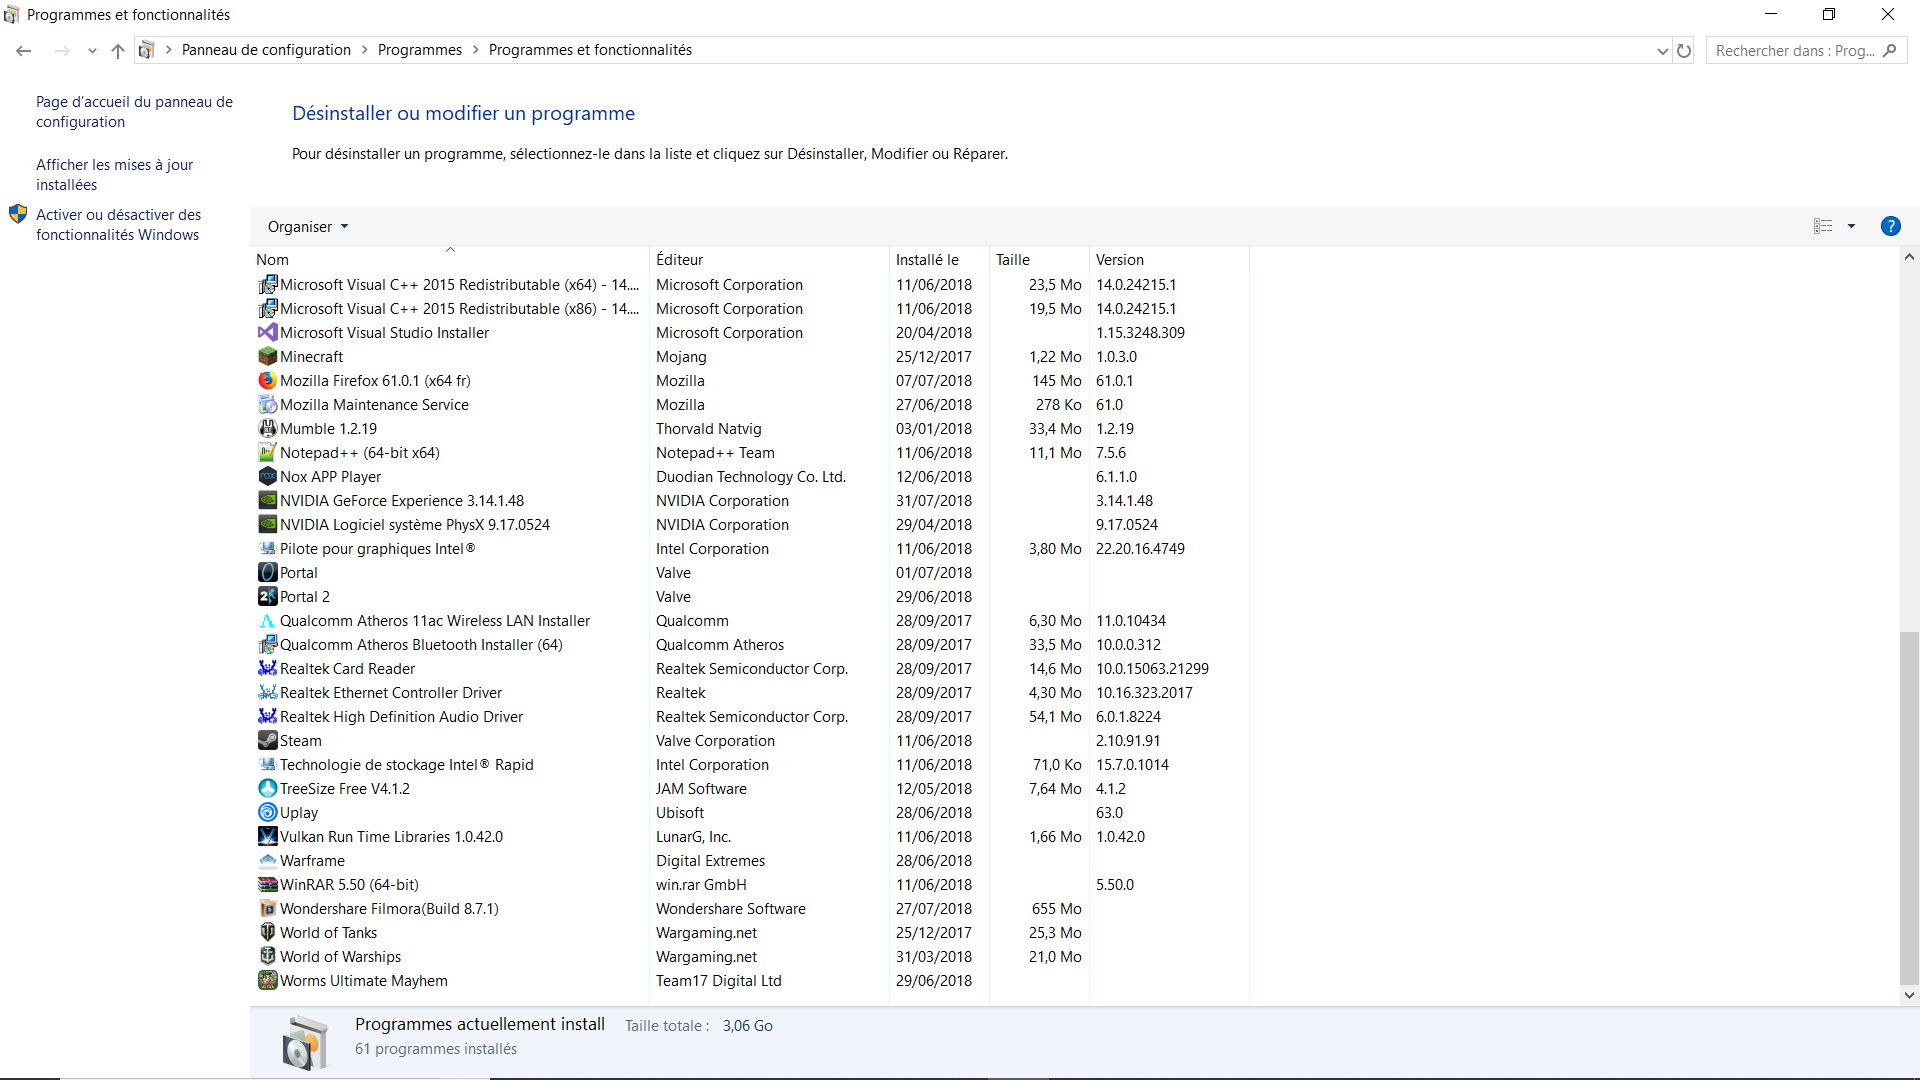Viewport: 1920px width, 1080px height.
Task: Click the Vulkan Run Time Libraries icon
Action: coord(267,837)
